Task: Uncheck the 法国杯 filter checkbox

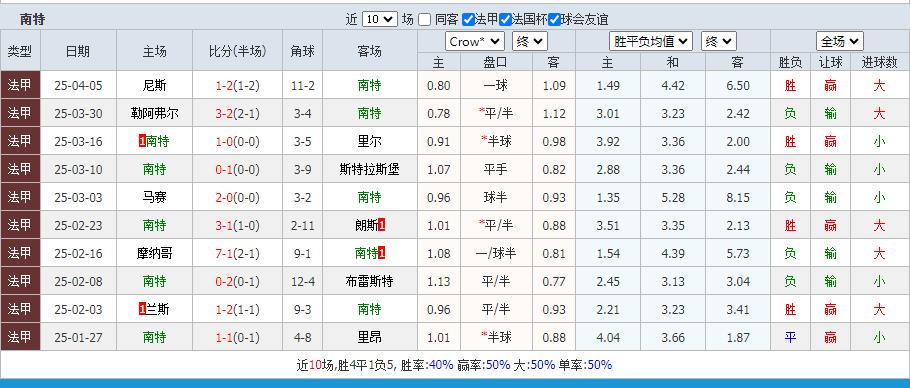Action: (x=505, y=20)
